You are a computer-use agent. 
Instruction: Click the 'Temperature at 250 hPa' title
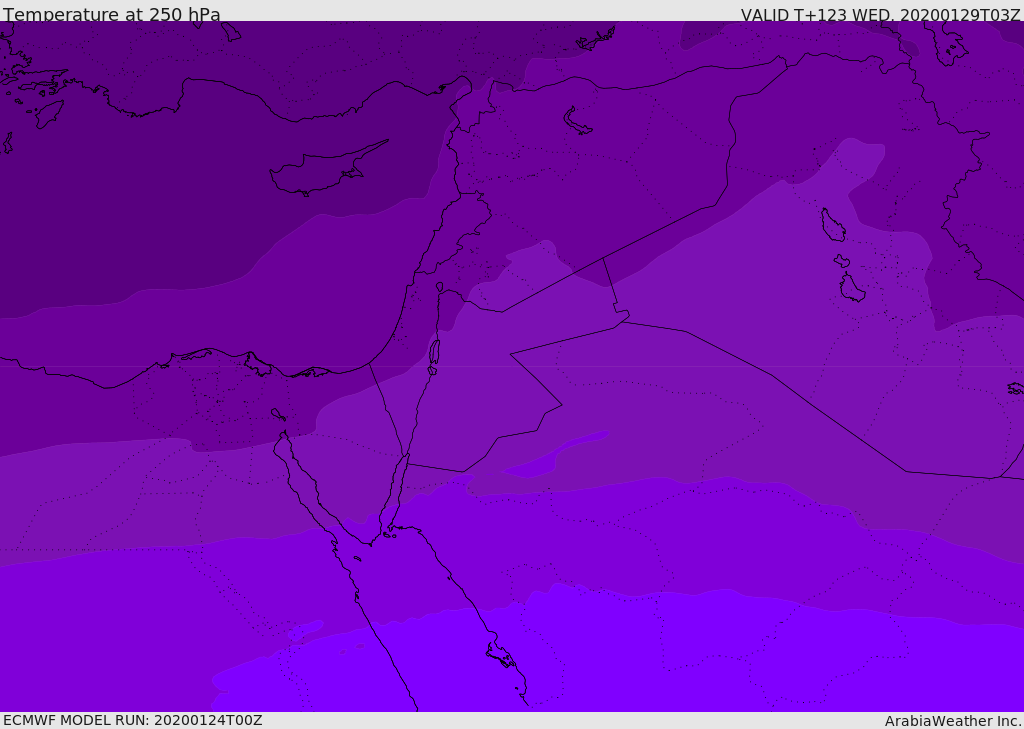112,14
